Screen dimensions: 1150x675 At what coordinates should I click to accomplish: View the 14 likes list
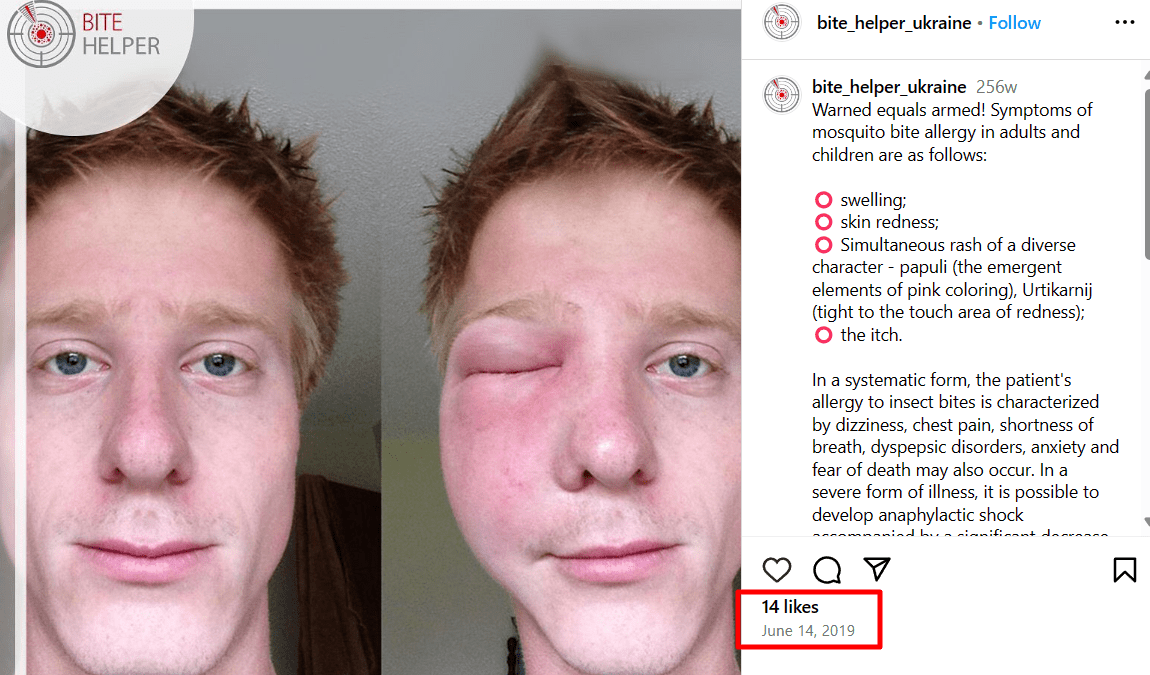(x=790, y=607)
